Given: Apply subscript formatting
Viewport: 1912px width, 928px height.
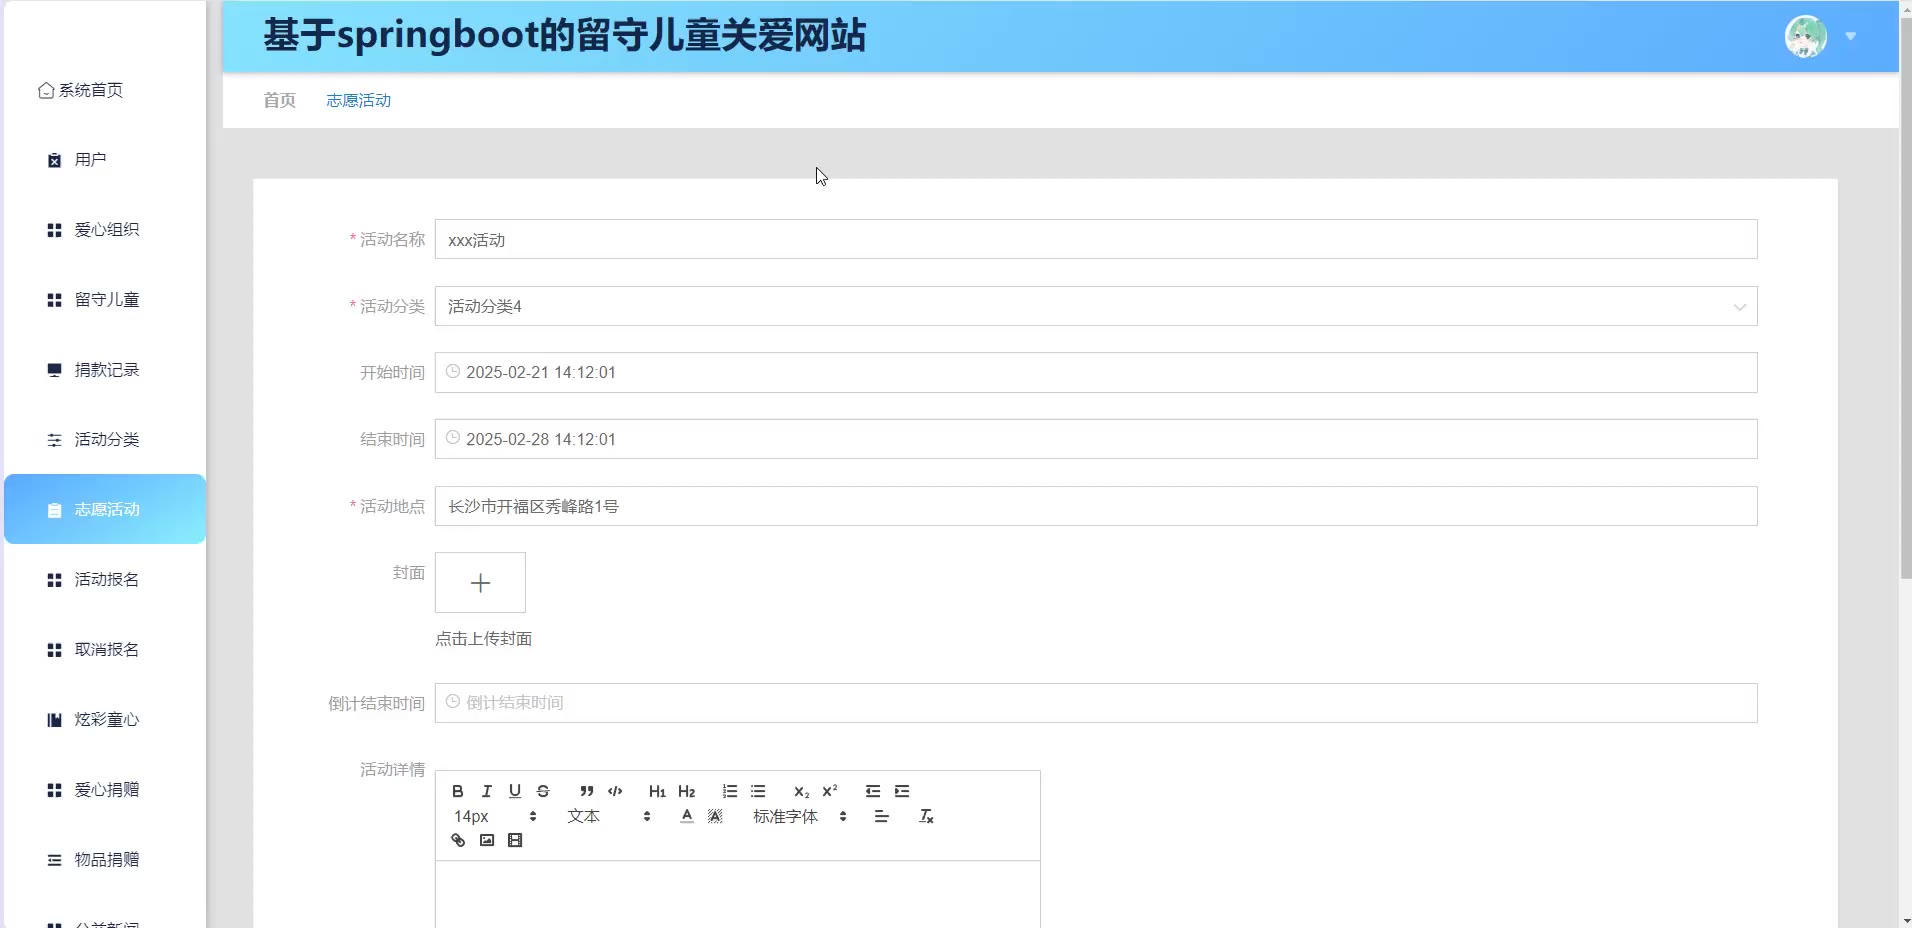Looking at the screenshot, I should [801, 791].
